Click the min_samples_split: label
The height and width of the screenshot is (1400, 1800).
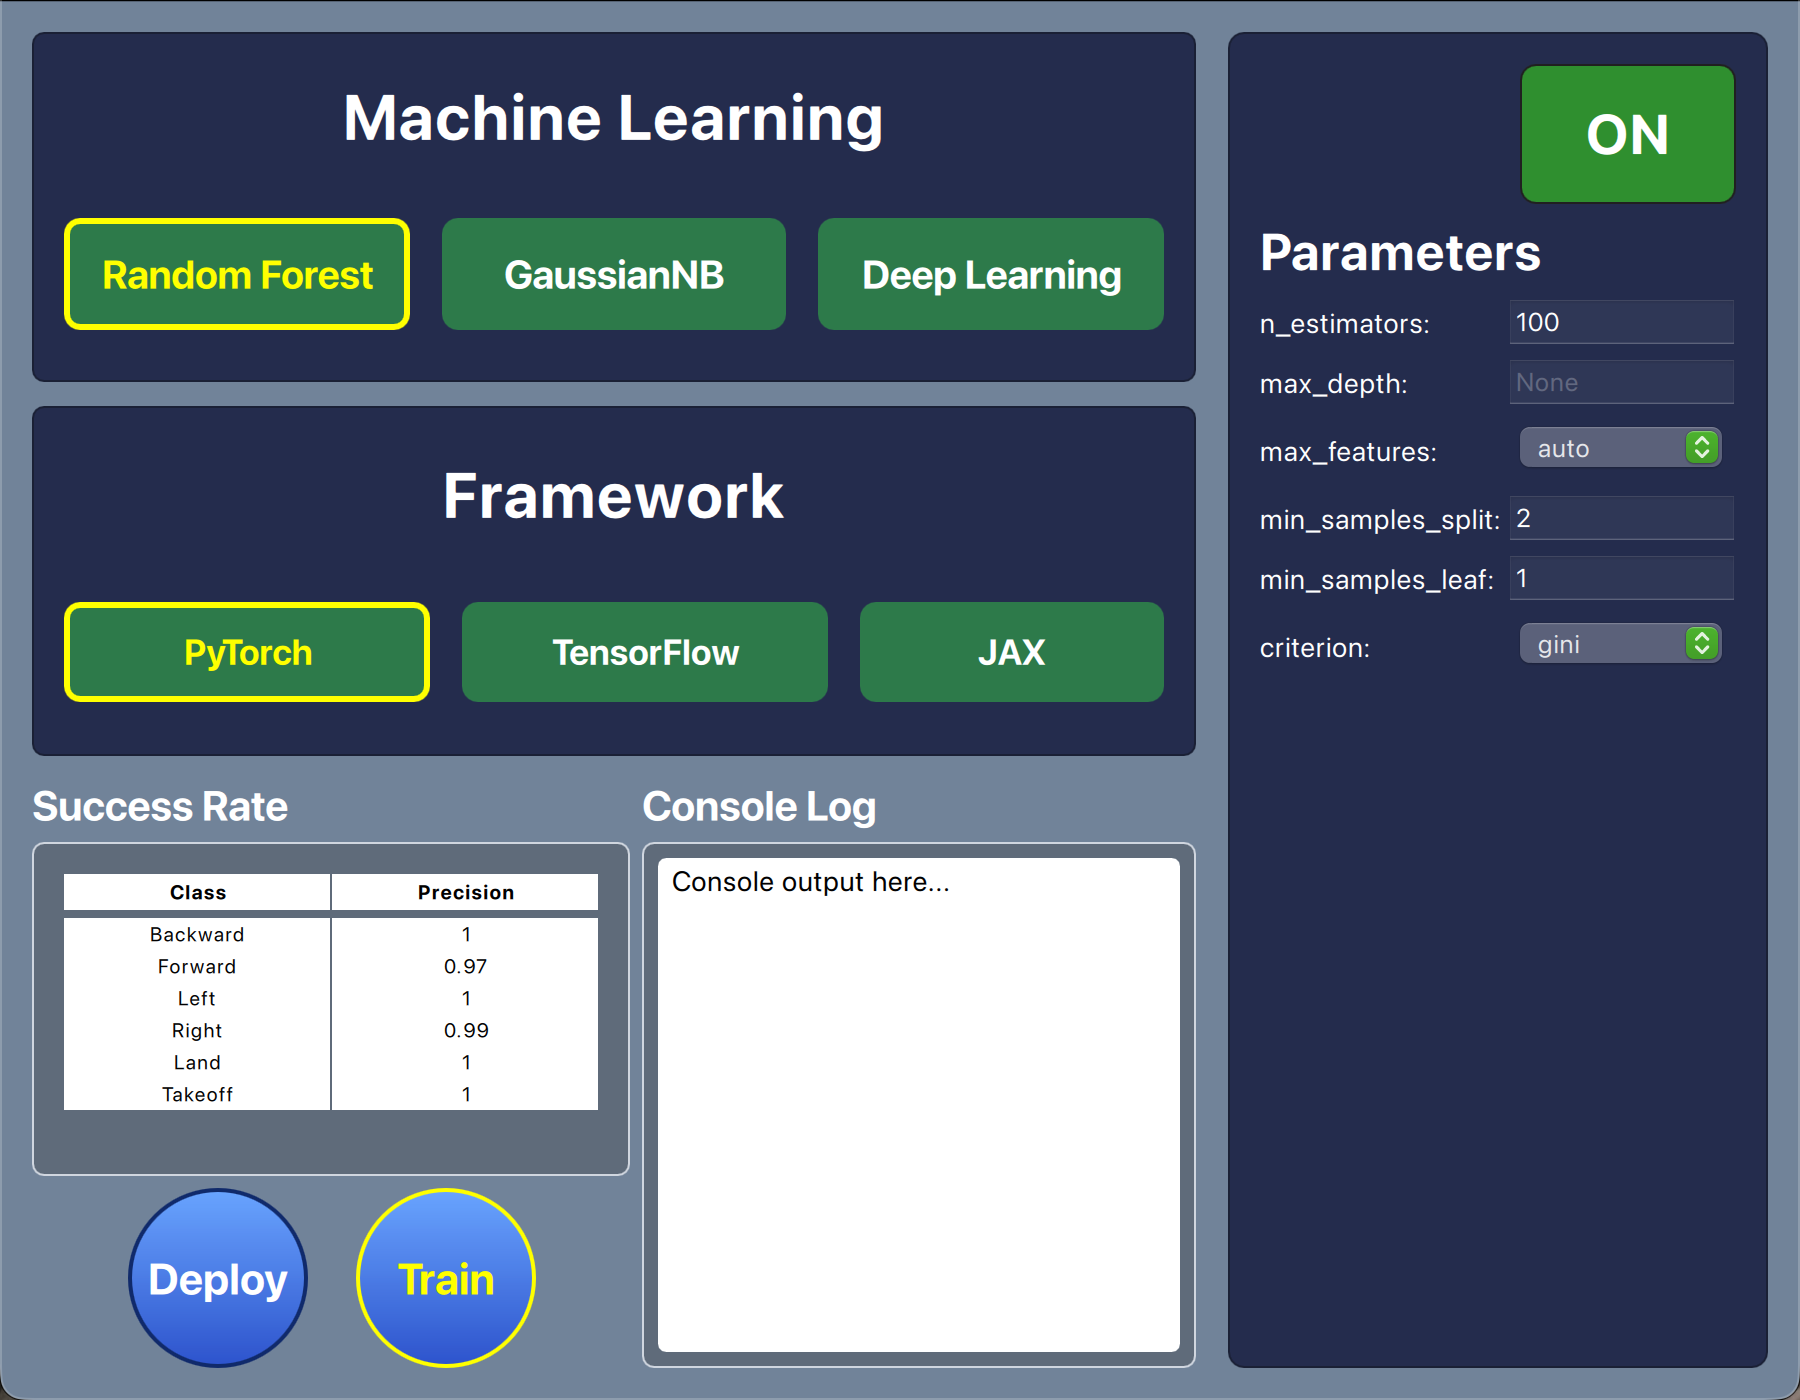1380,520
